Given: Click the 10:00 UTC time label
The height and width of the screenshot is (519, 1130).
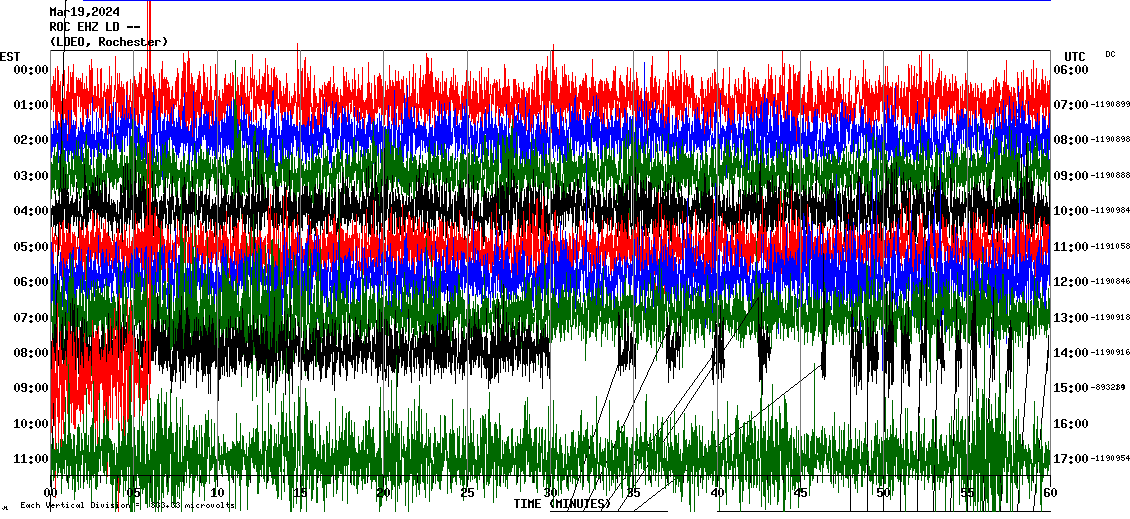Looking at the screenshot, I should point(1071,211).
